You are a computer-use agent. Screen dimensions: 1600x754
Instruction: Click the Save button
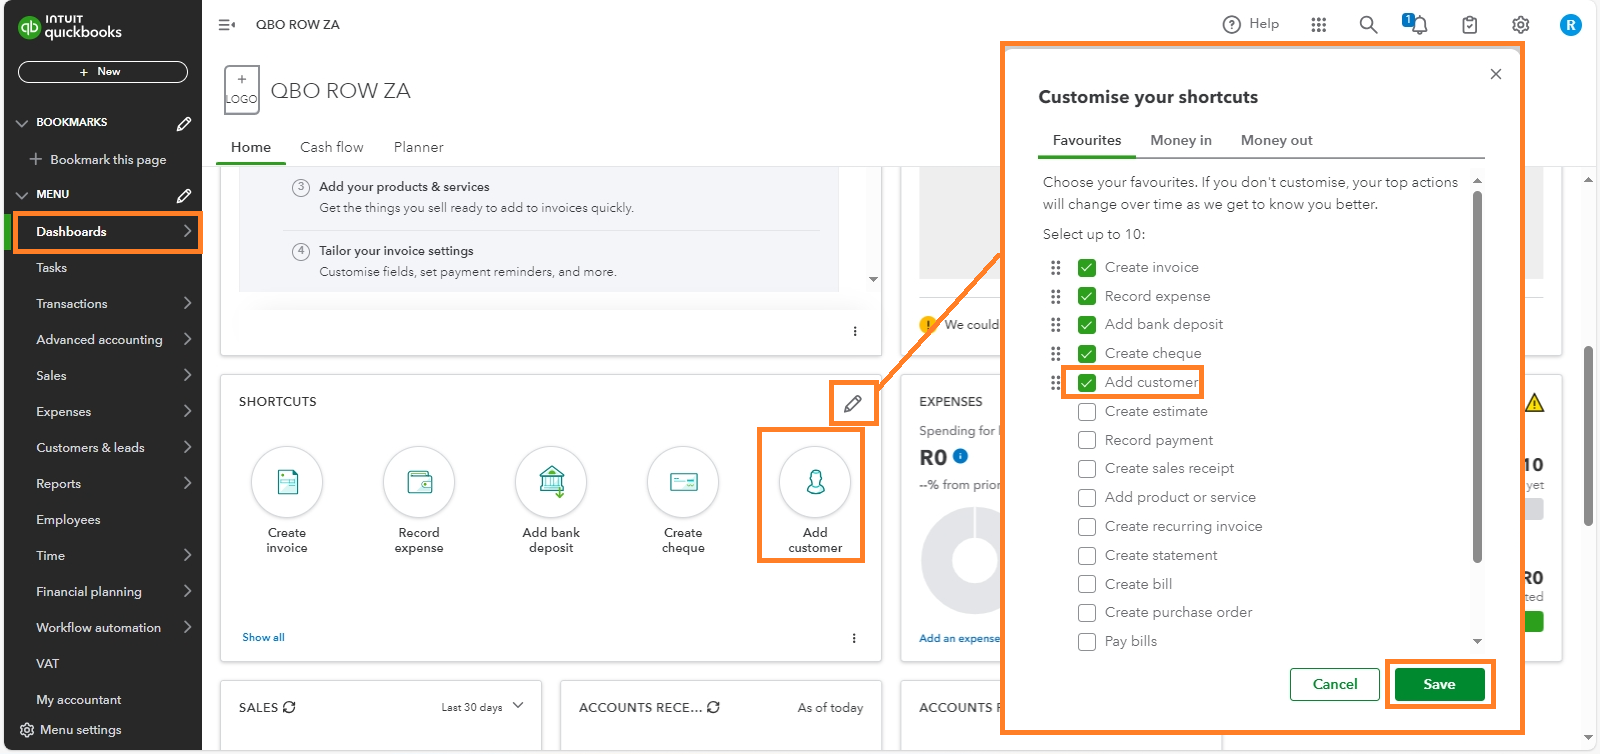coord(1440,684)
